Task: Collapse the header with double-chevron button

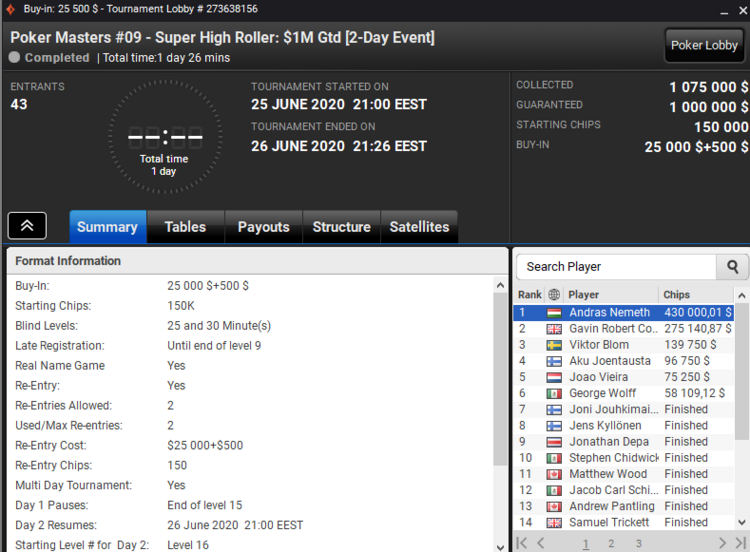Action: pyautogui.click(x=27, y=226)
